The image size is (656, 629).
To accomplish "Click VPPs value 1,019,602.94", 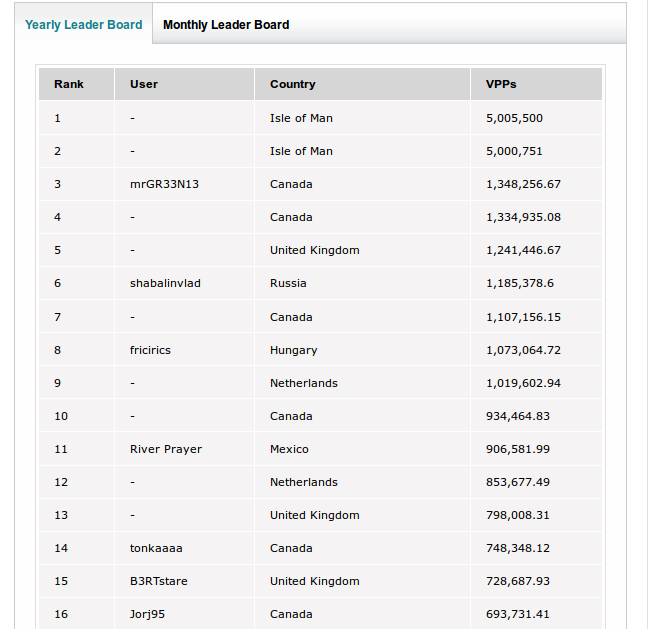I will click(x=523, y=383).
